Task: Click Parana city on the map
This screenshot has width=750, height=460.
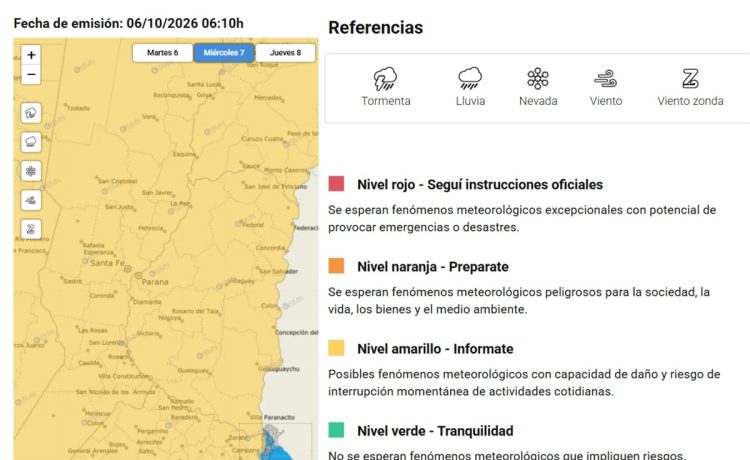Action: pos(155,282)
